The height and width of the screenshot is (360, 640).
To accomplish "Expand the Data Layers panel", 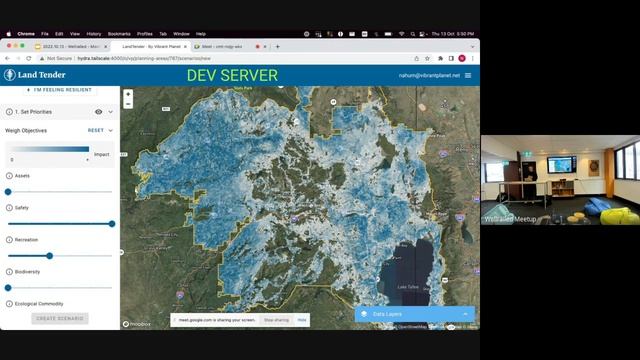I will [x=465, y=314].
